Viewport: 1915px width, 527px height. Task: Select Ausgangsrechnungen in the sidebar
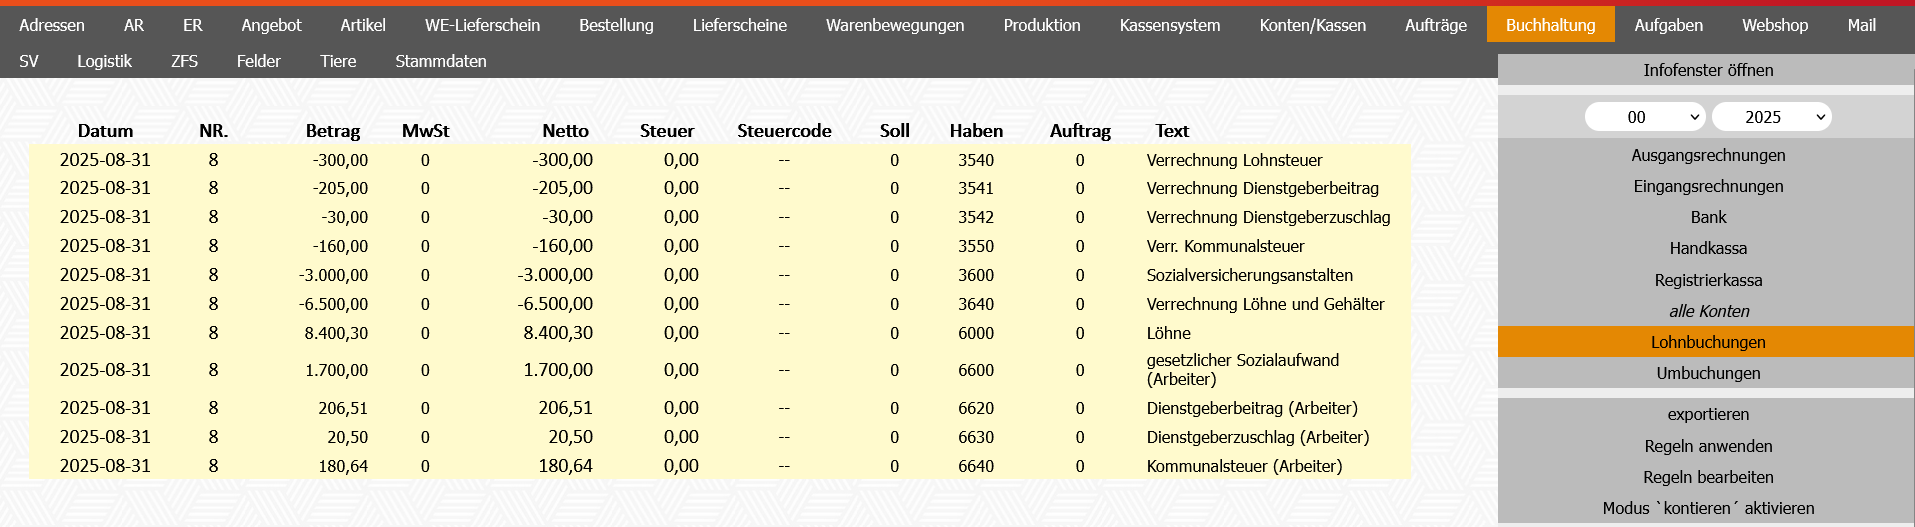click(x=1707, y=155)
